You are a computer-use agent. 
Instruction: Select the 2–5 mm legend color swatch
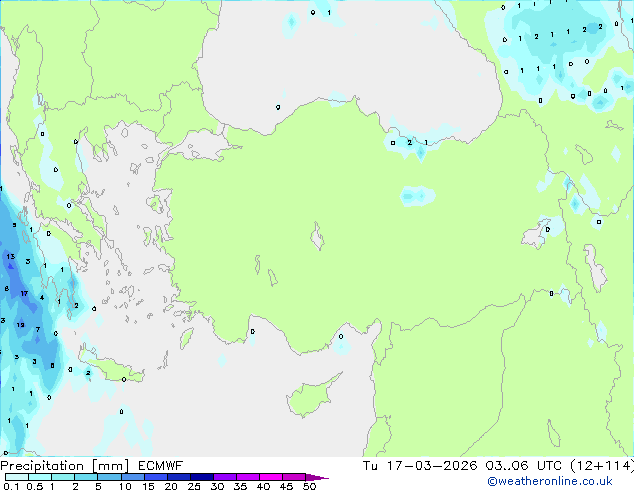(x=86, y=477)
